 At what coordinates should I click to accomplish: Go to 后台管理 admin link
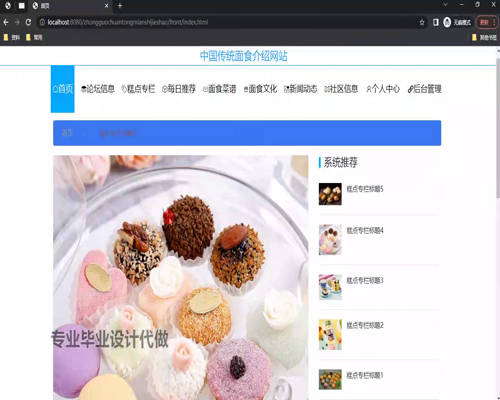click(x=425, y=89)
